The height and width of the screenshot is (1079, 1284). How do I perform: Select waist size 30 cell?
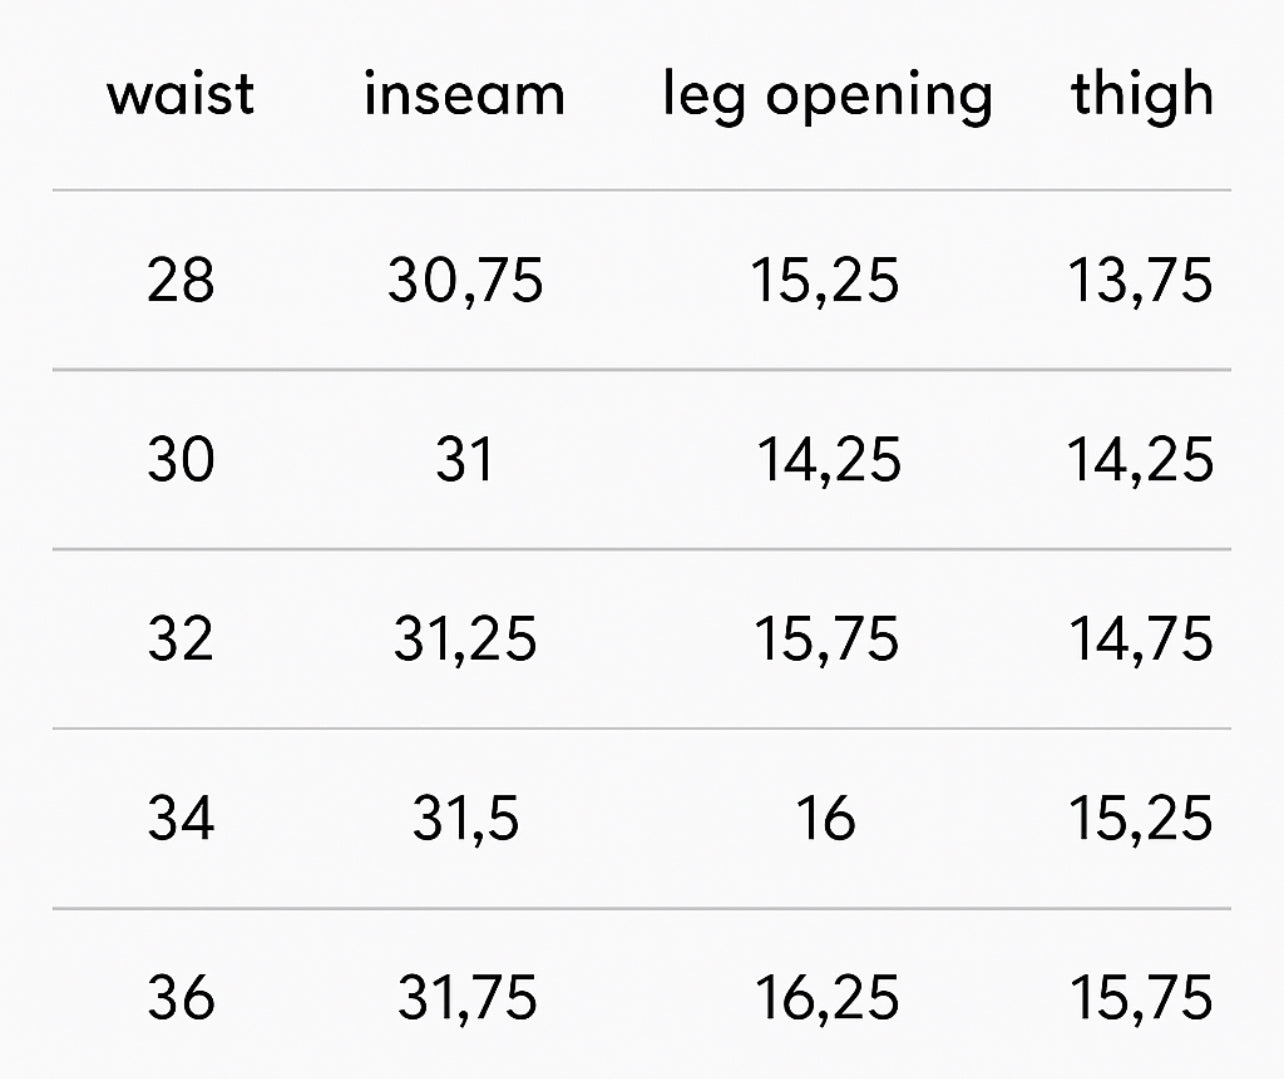click(181, 460)
